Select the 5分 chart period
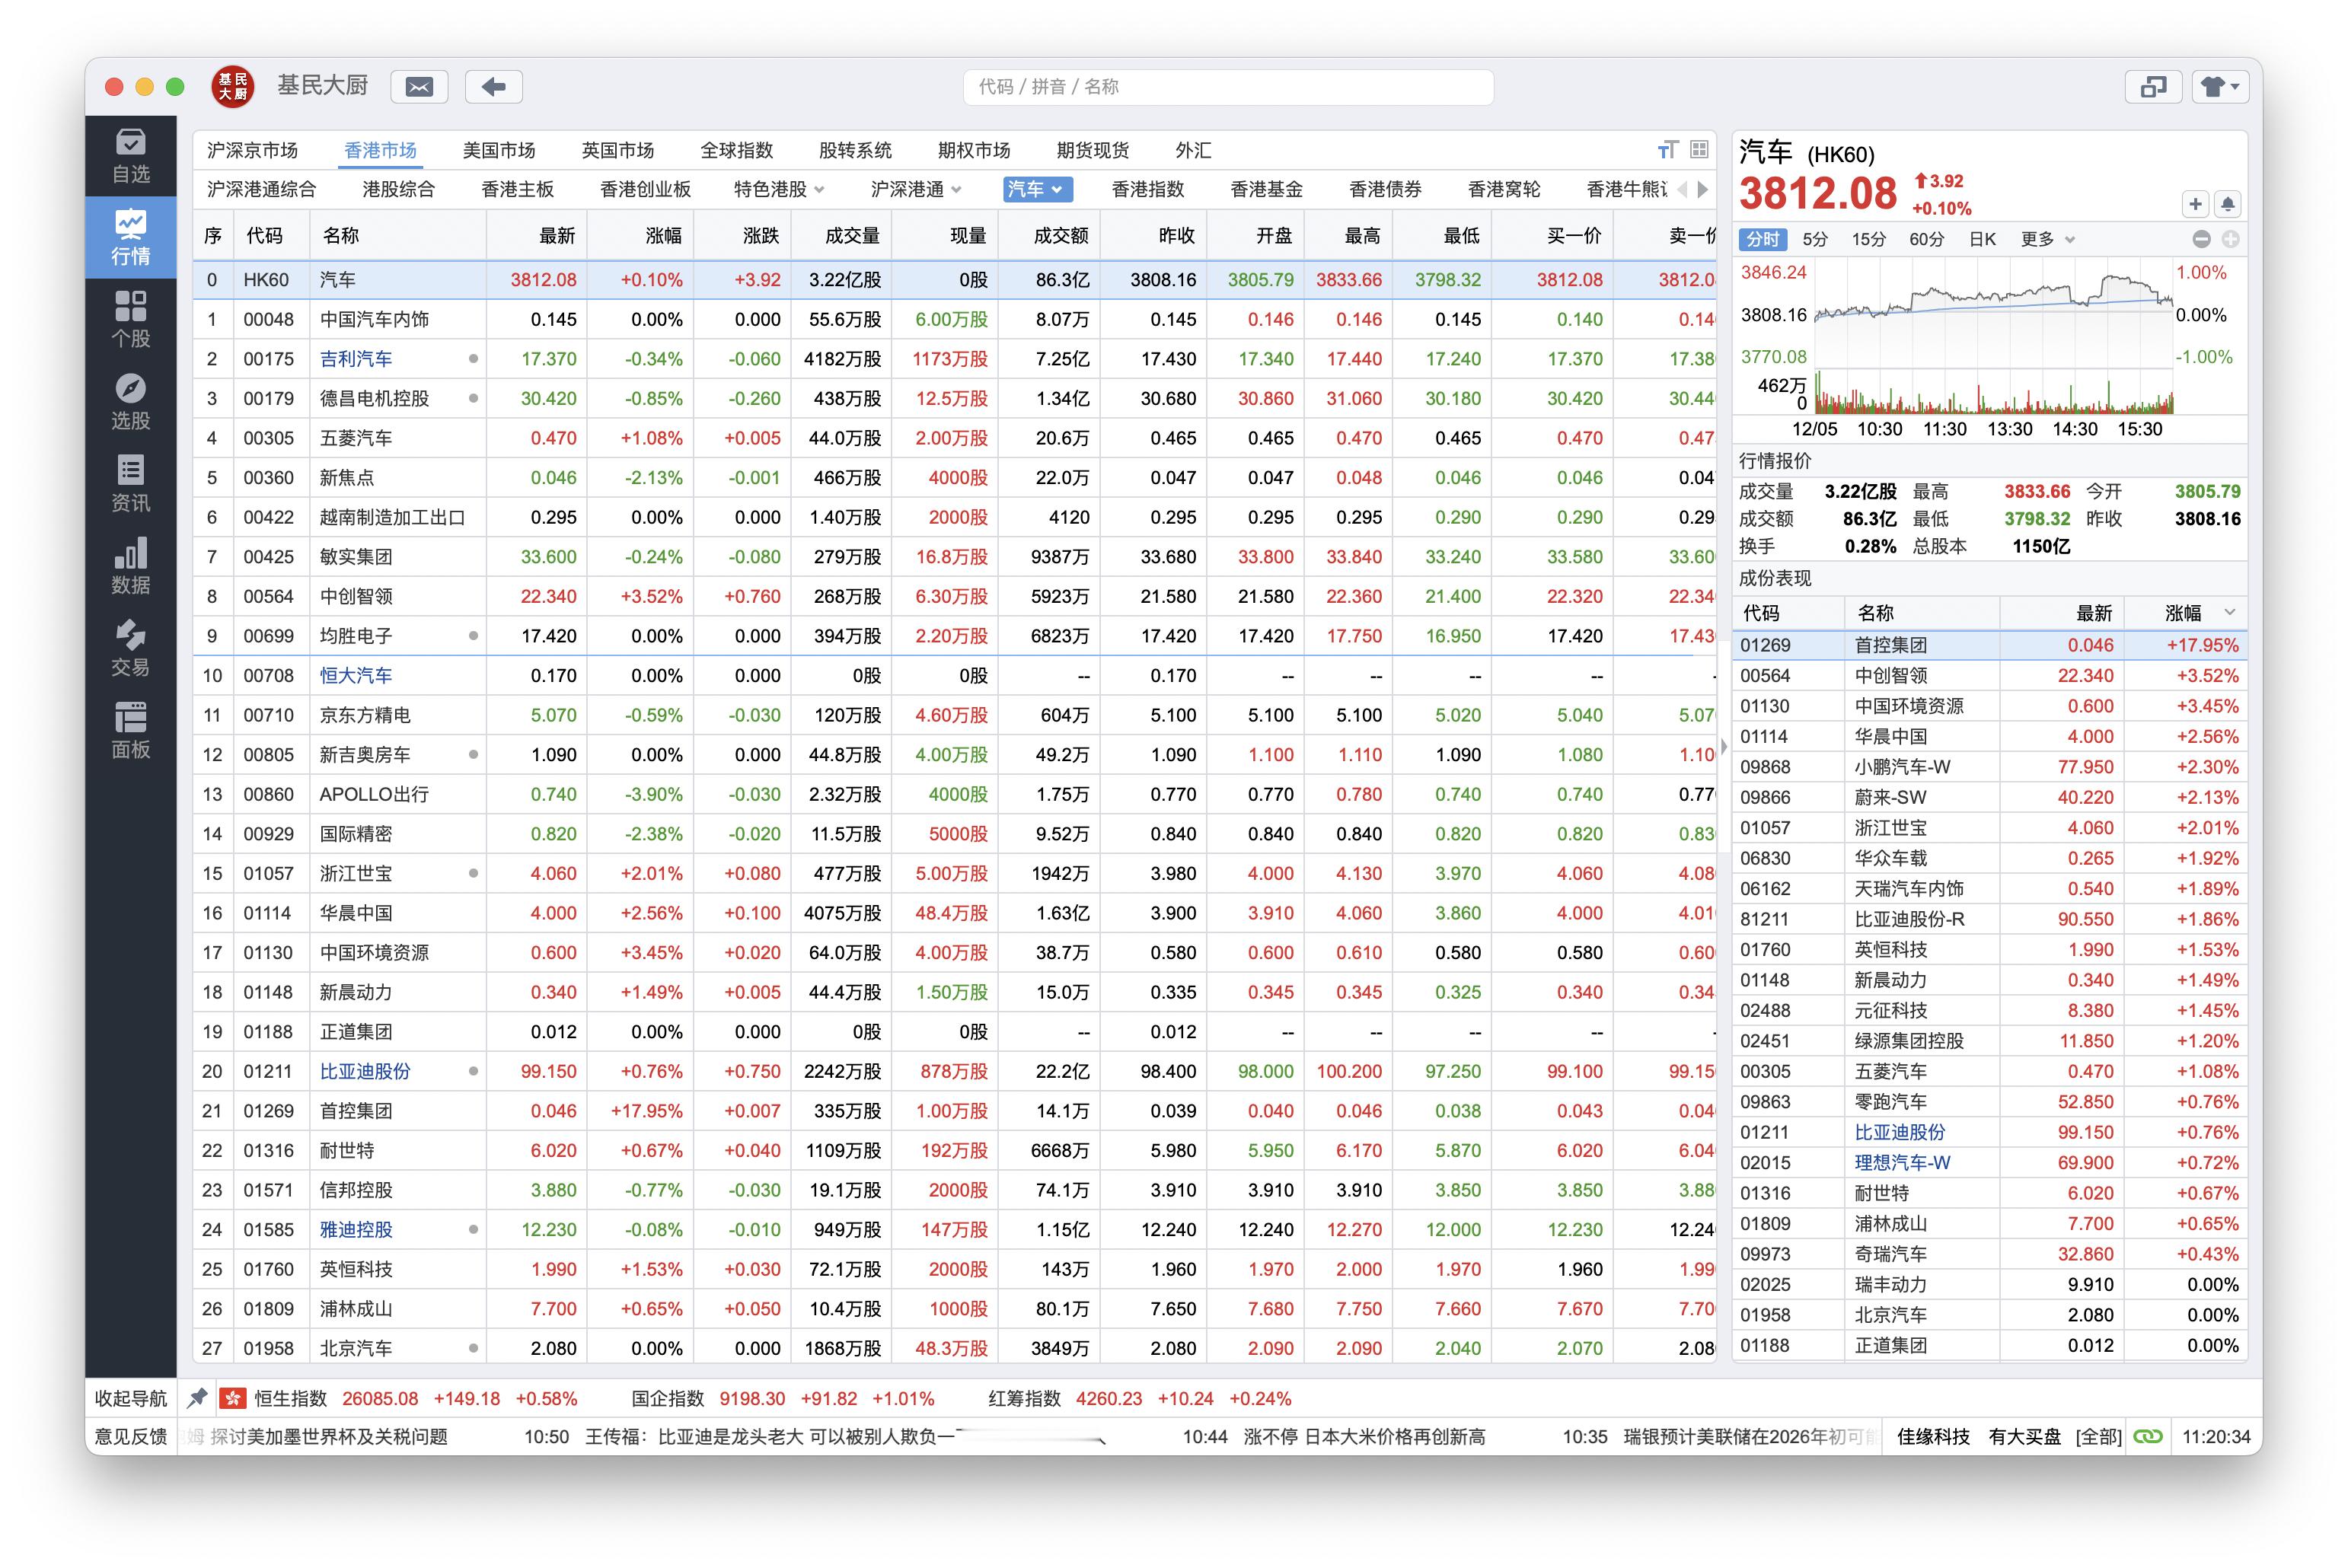 (x=1815, y=239)
